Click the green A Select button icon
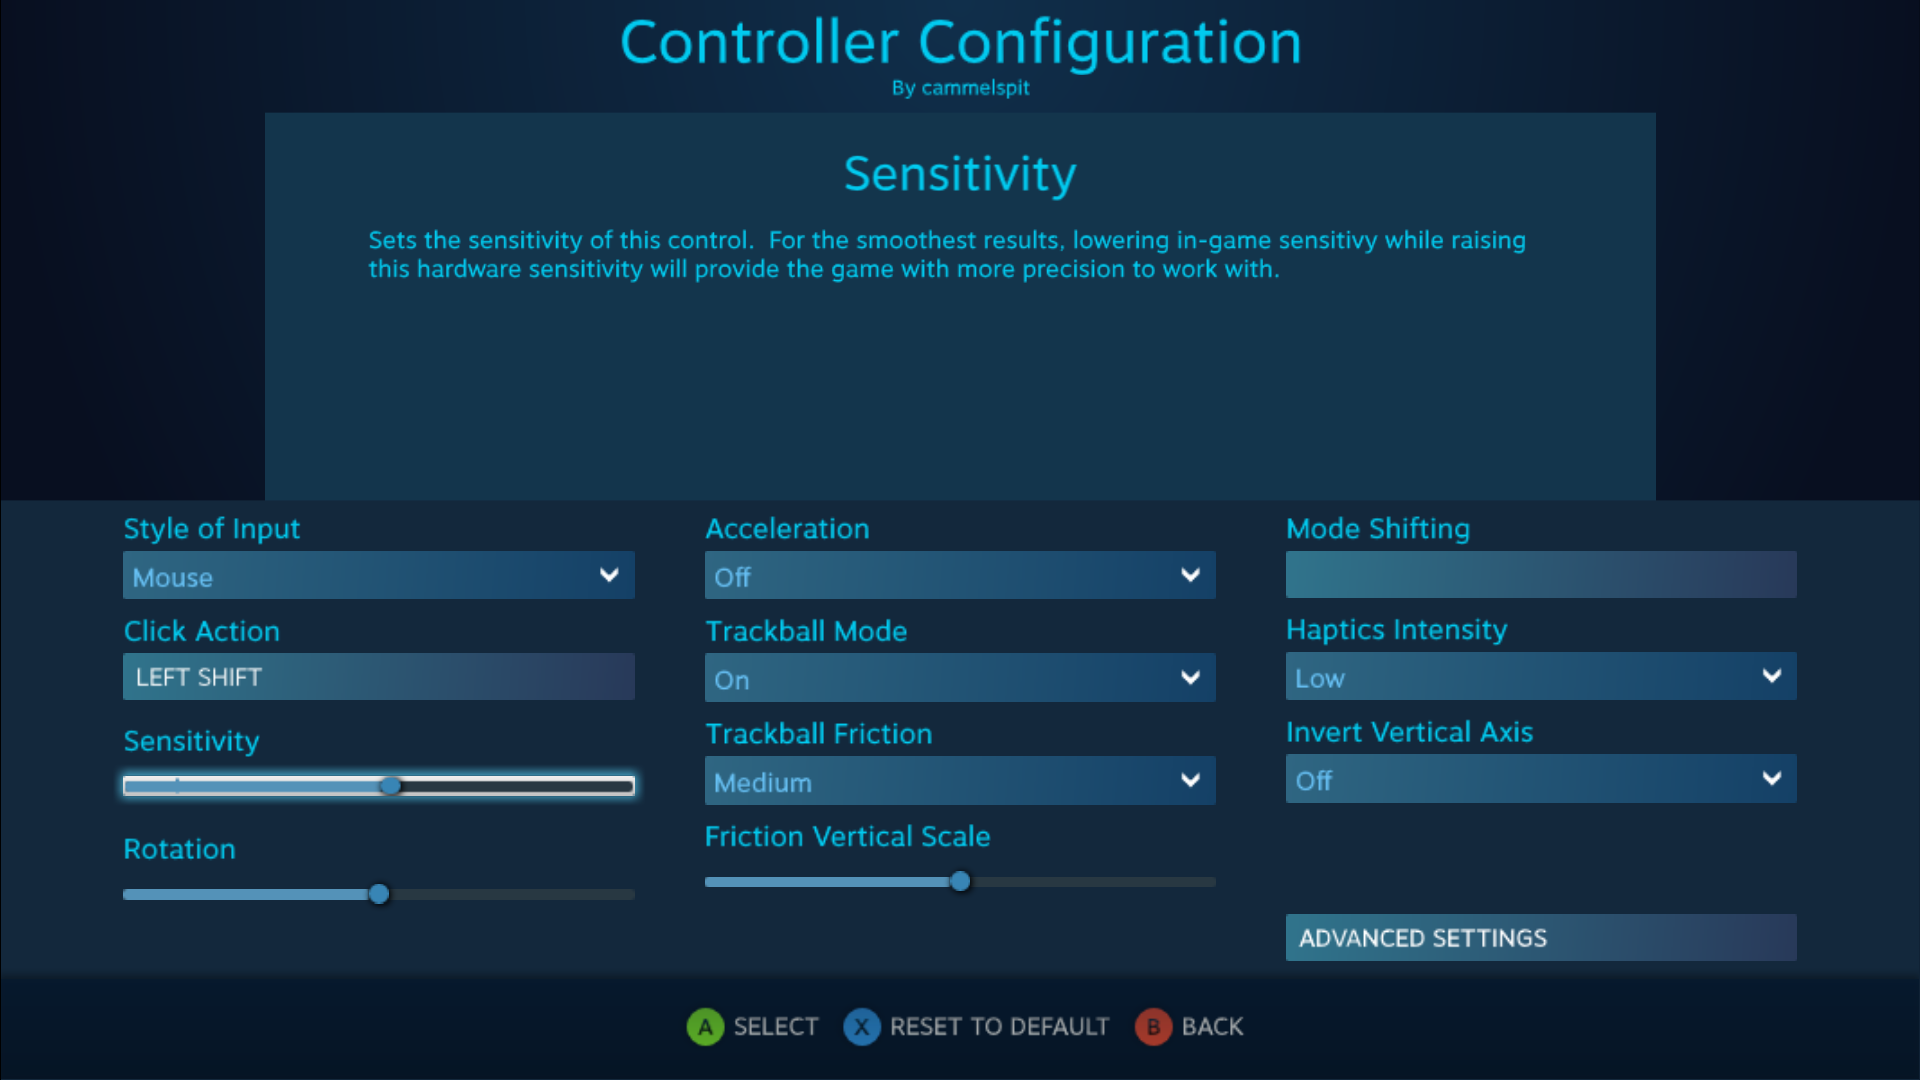 [x=705, y=1027]
